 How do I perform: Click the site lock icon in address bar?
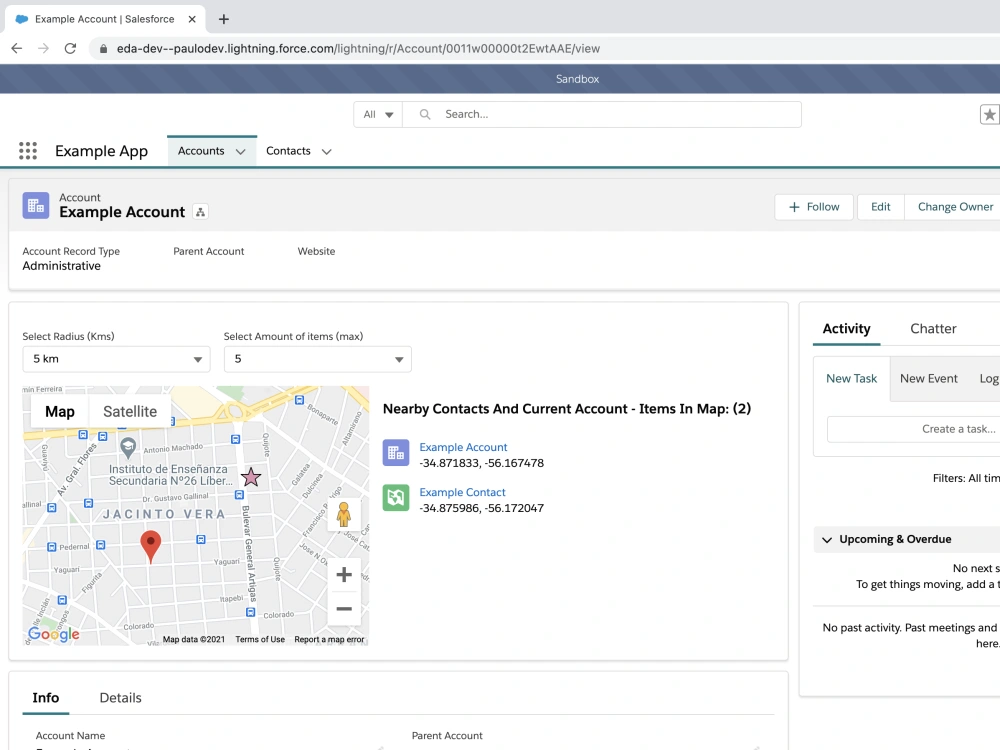pyautogui.click(x=103, y=48)
